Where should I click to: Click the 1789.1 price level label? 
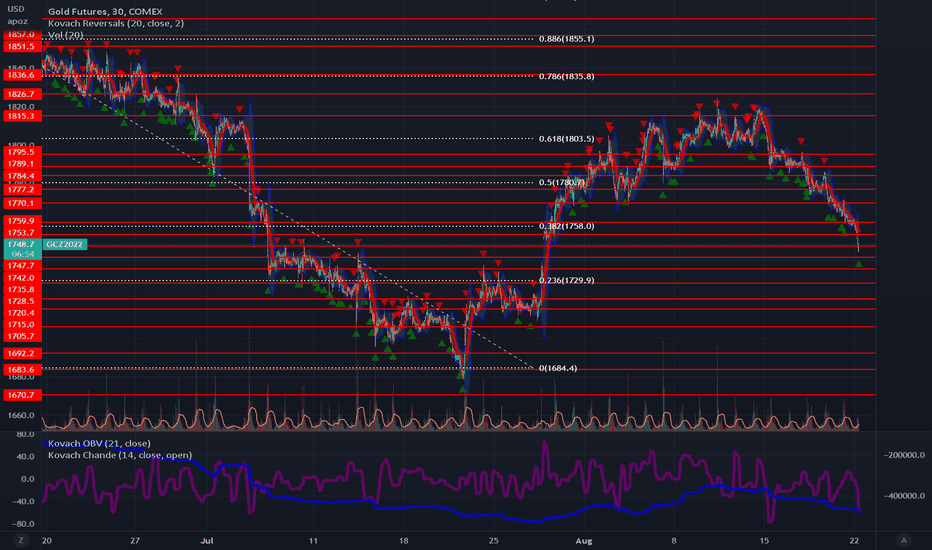(23, 164)
